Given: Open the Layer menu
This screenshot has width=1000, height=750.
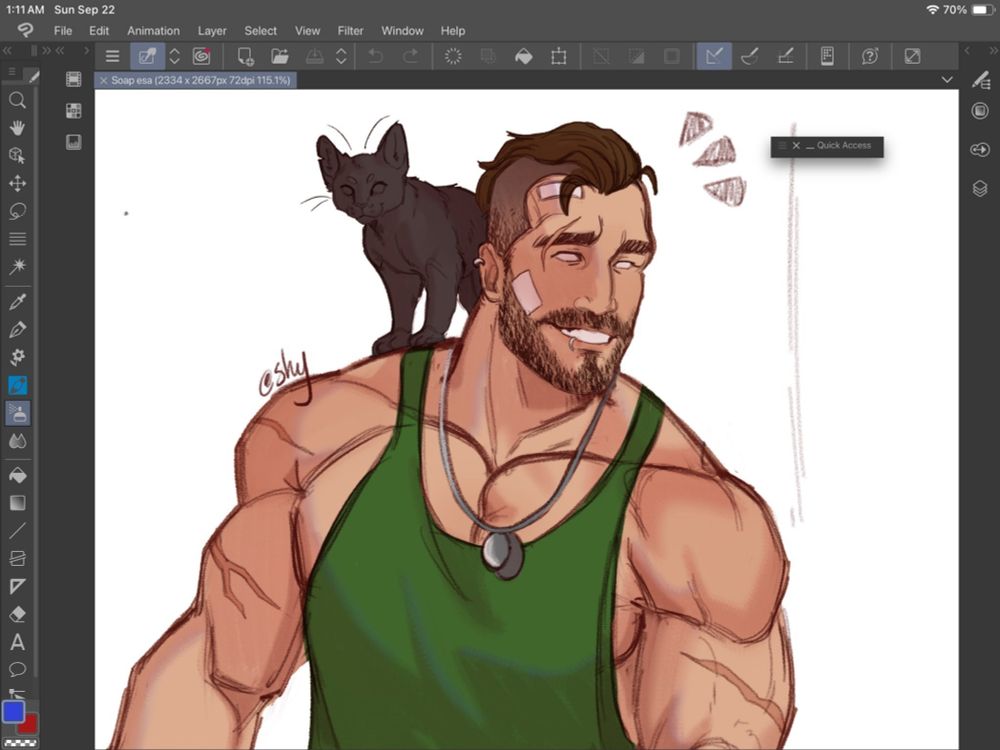Looking at the screenshot, I should coord(212,31).
